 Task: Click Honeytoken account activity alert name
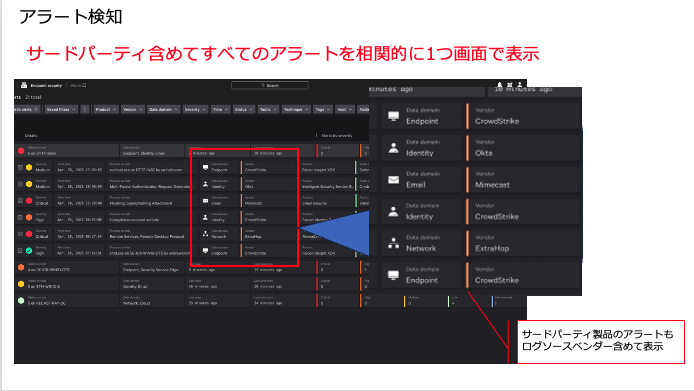(134, 220)
